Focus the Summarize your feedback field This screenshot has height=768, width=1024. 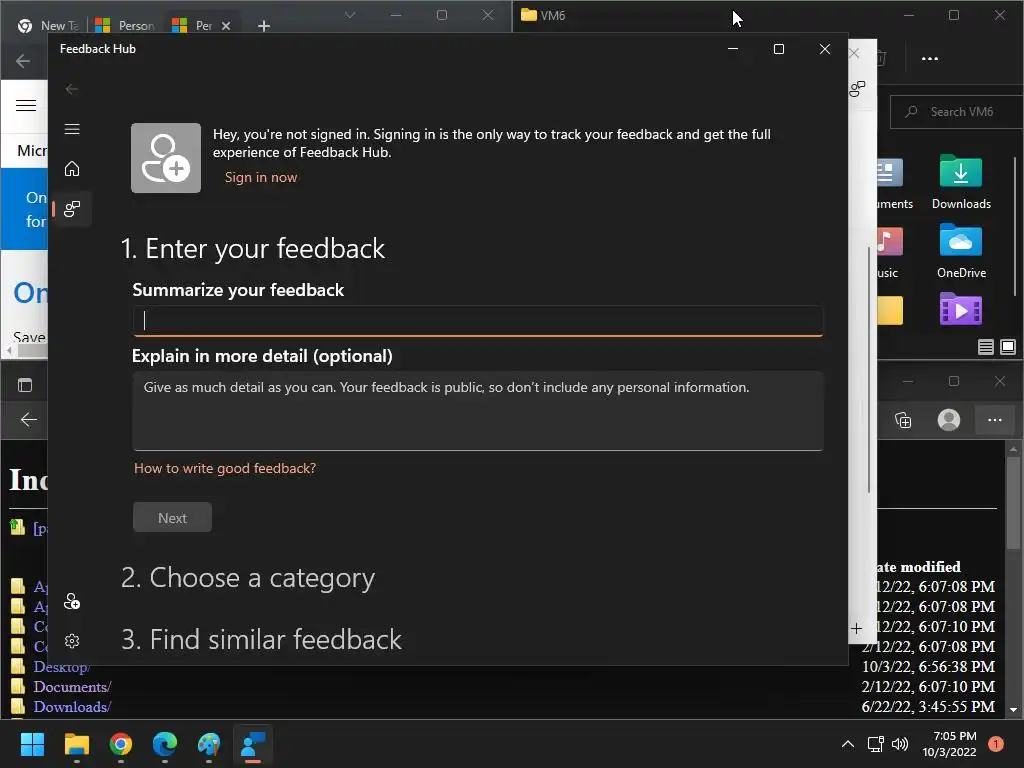tap(477, 321)
